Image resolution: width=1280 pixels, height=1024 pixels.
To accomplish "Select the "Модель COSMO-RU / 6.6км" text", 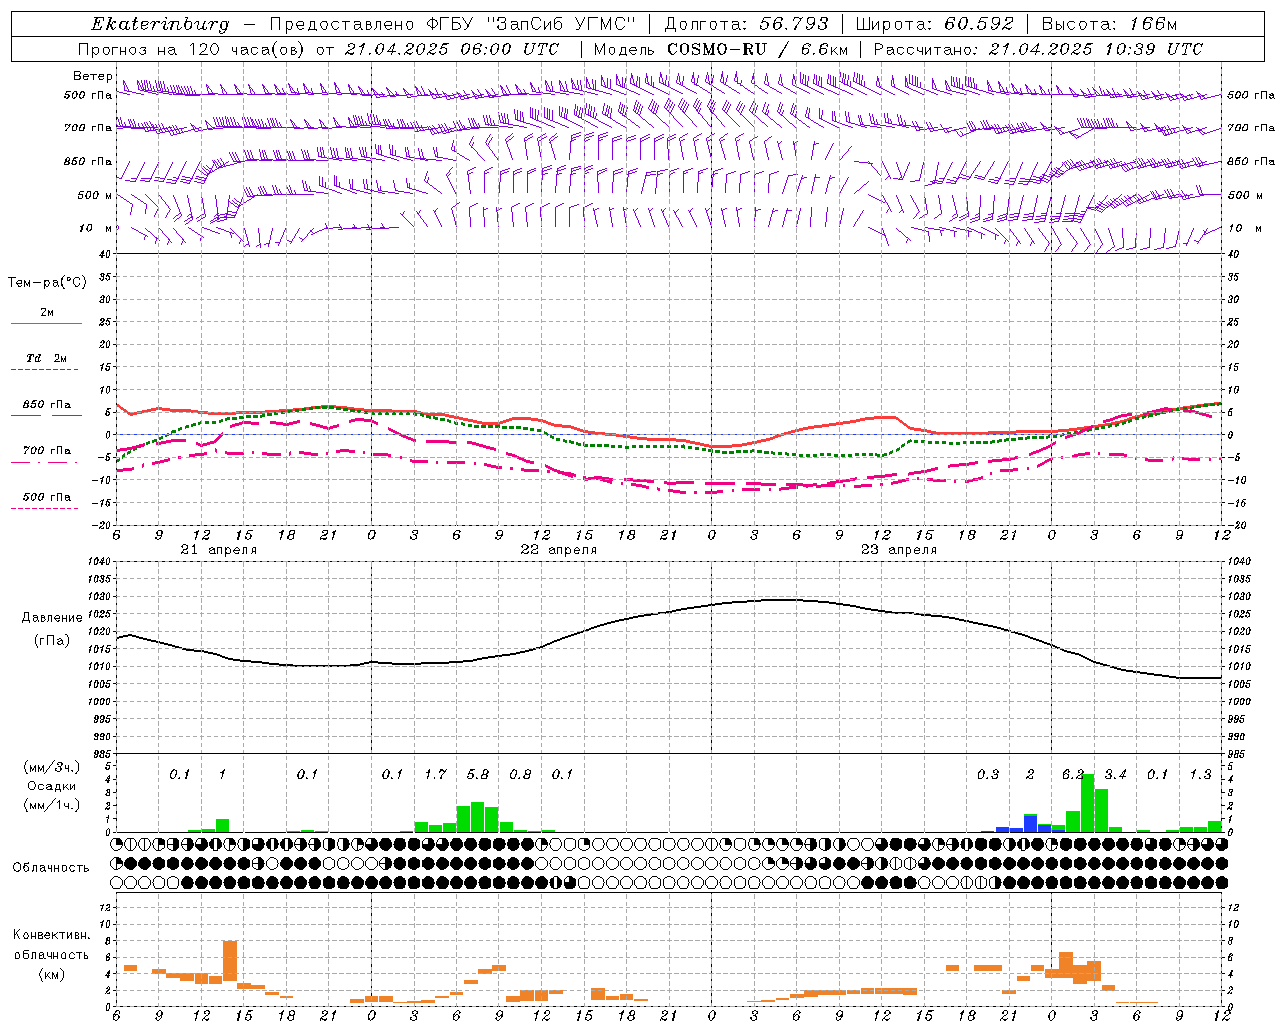I will [x=720, y=49].
